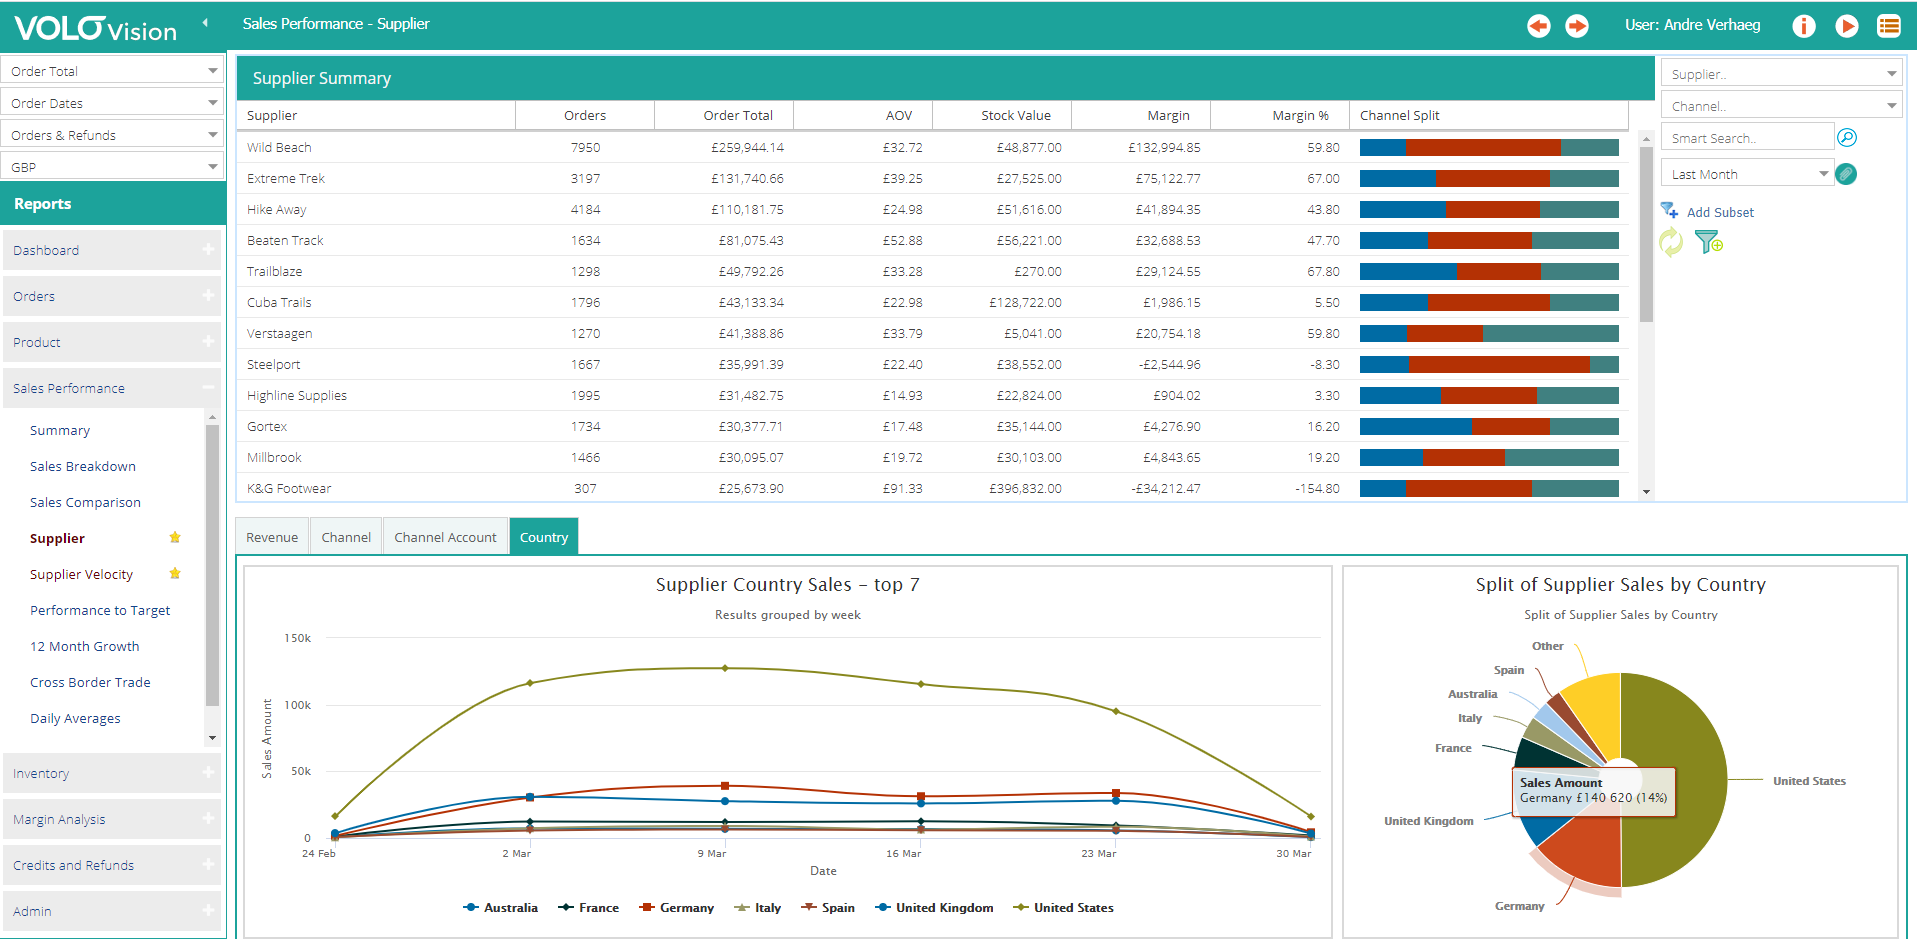Image resolution: width=1917 pixels, height=939 pixels.
Task: Open the Last Month date range dropdown
Action: pos(1747,174)
